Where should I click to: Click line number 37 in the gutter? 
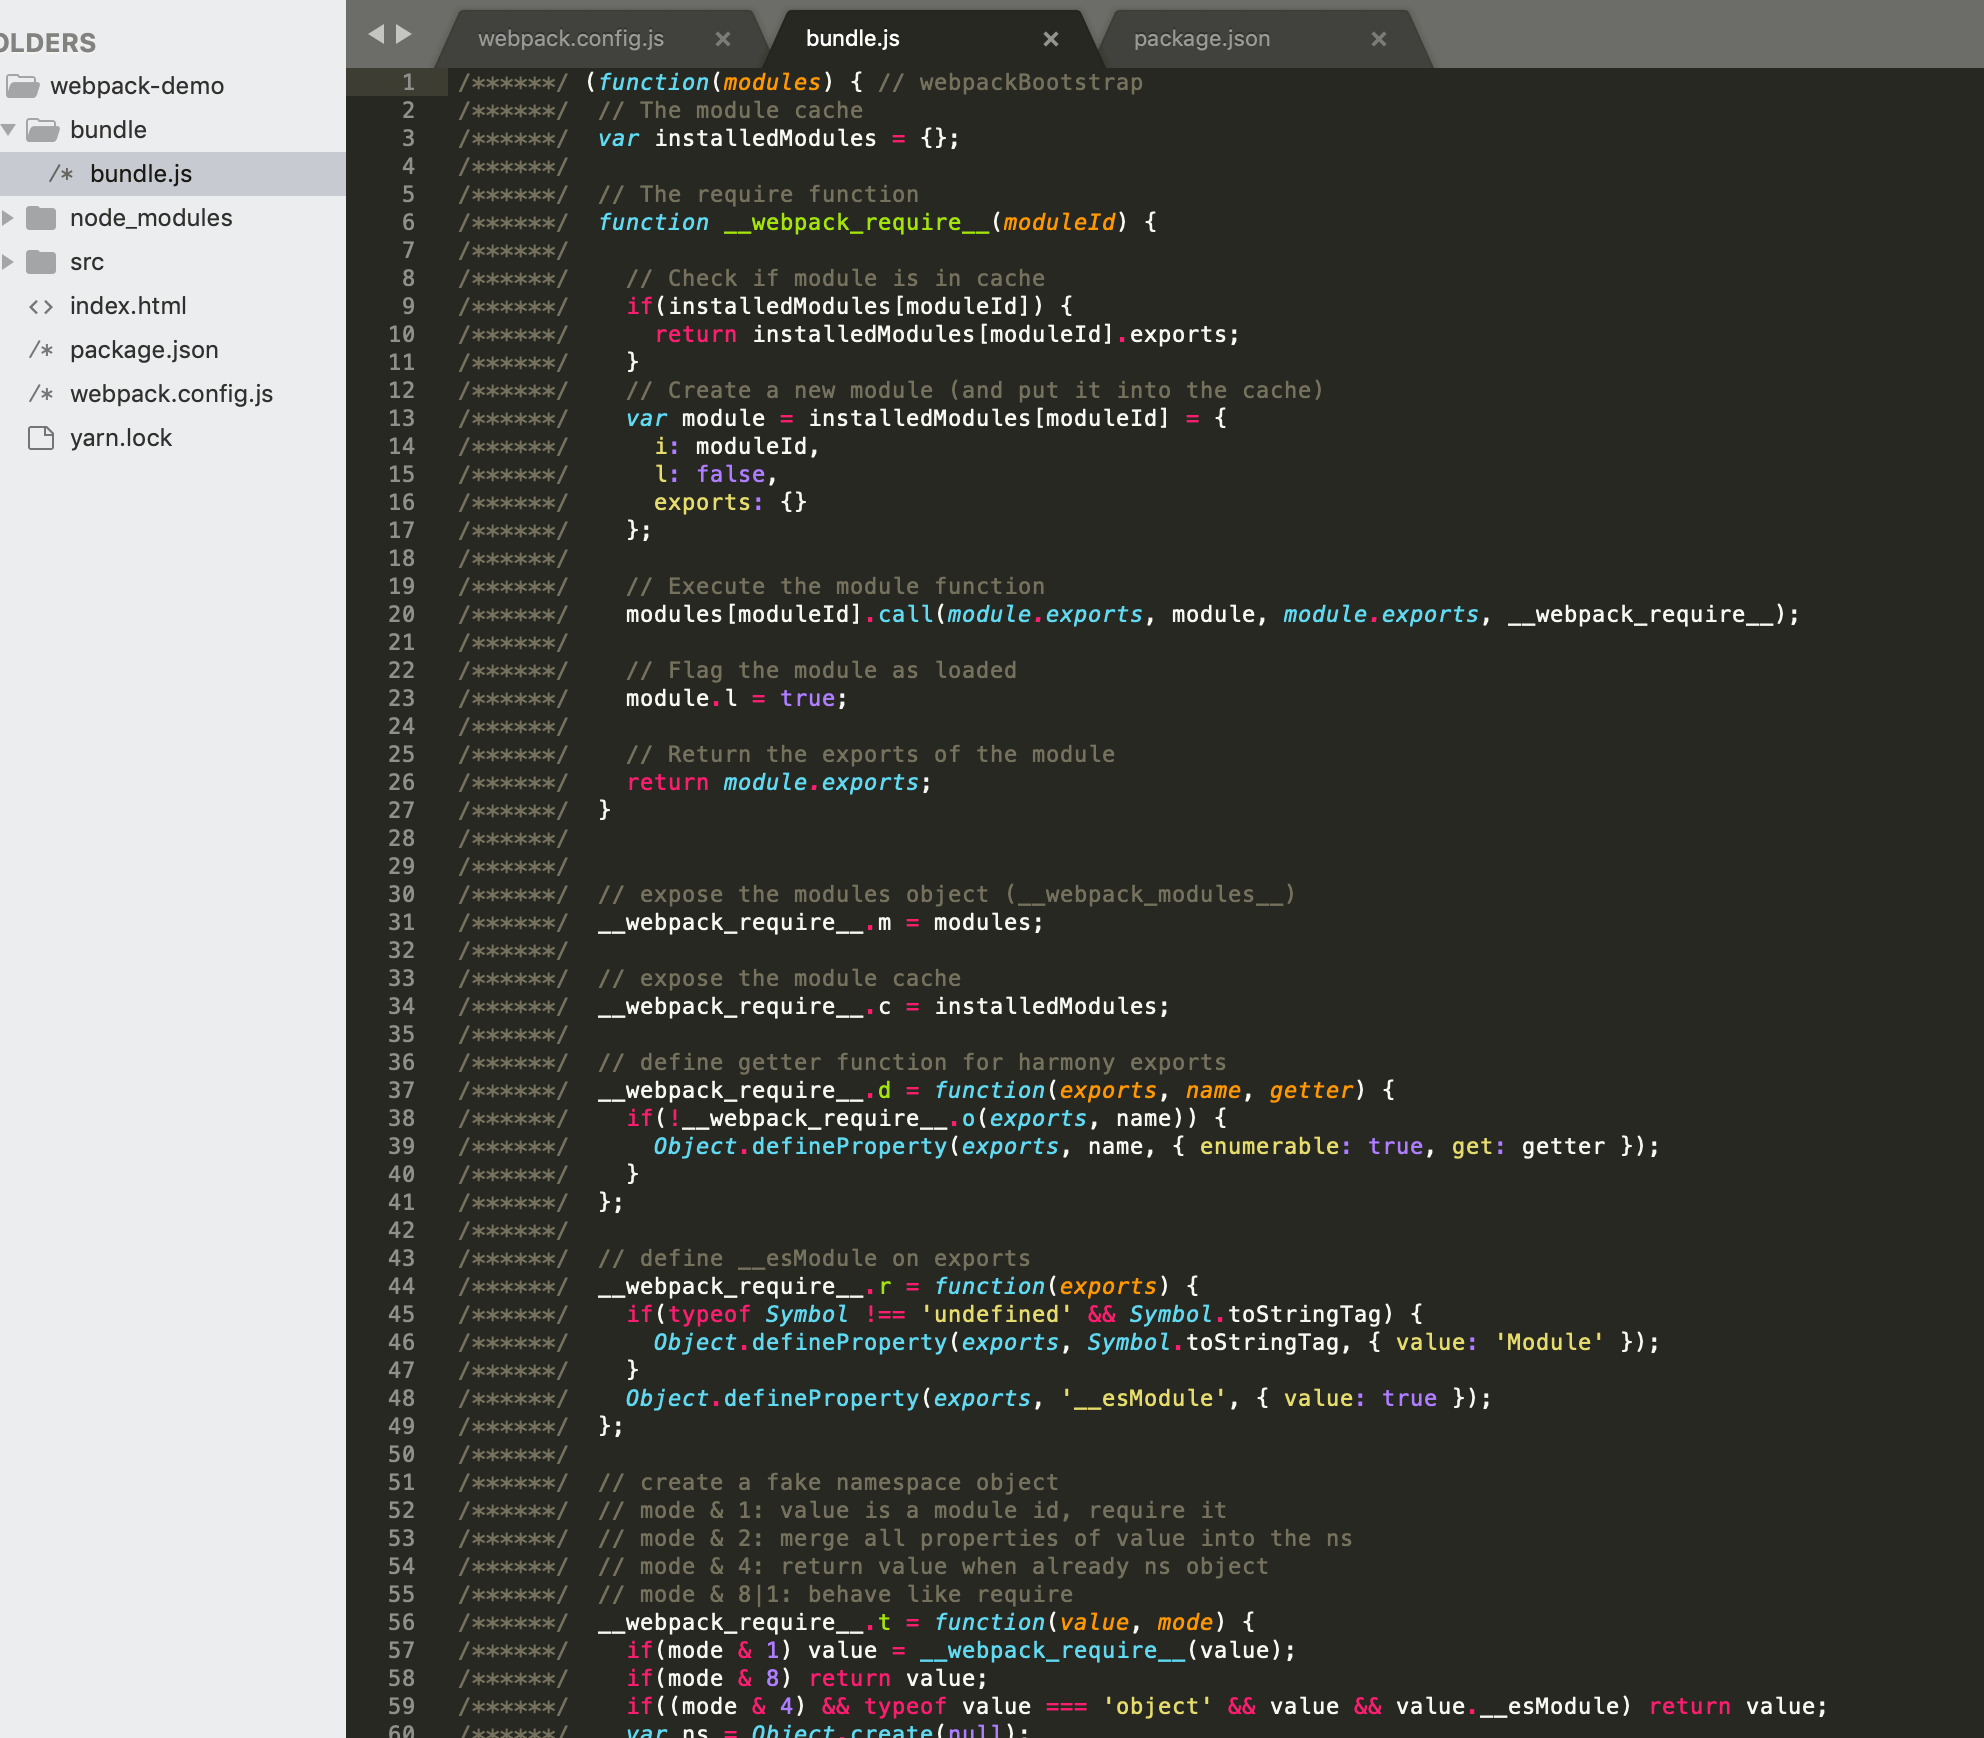click(x=401, y=1090)
